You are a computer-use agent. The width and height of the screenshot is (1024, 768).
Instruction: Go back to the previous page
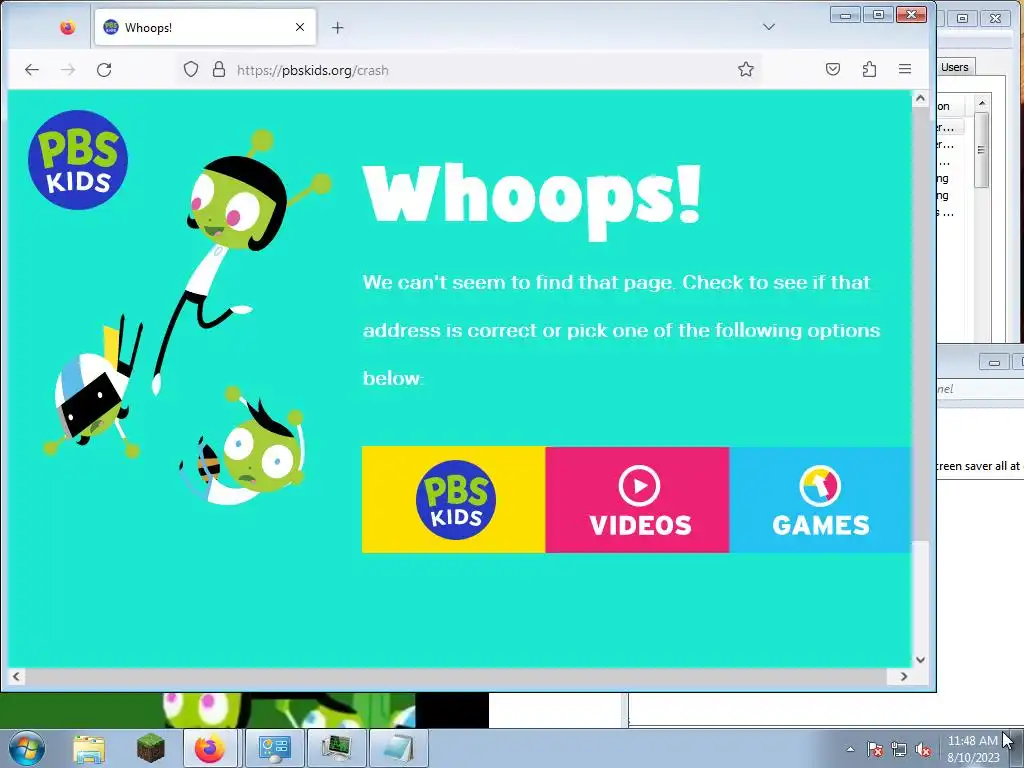click(x=31, y=70)
